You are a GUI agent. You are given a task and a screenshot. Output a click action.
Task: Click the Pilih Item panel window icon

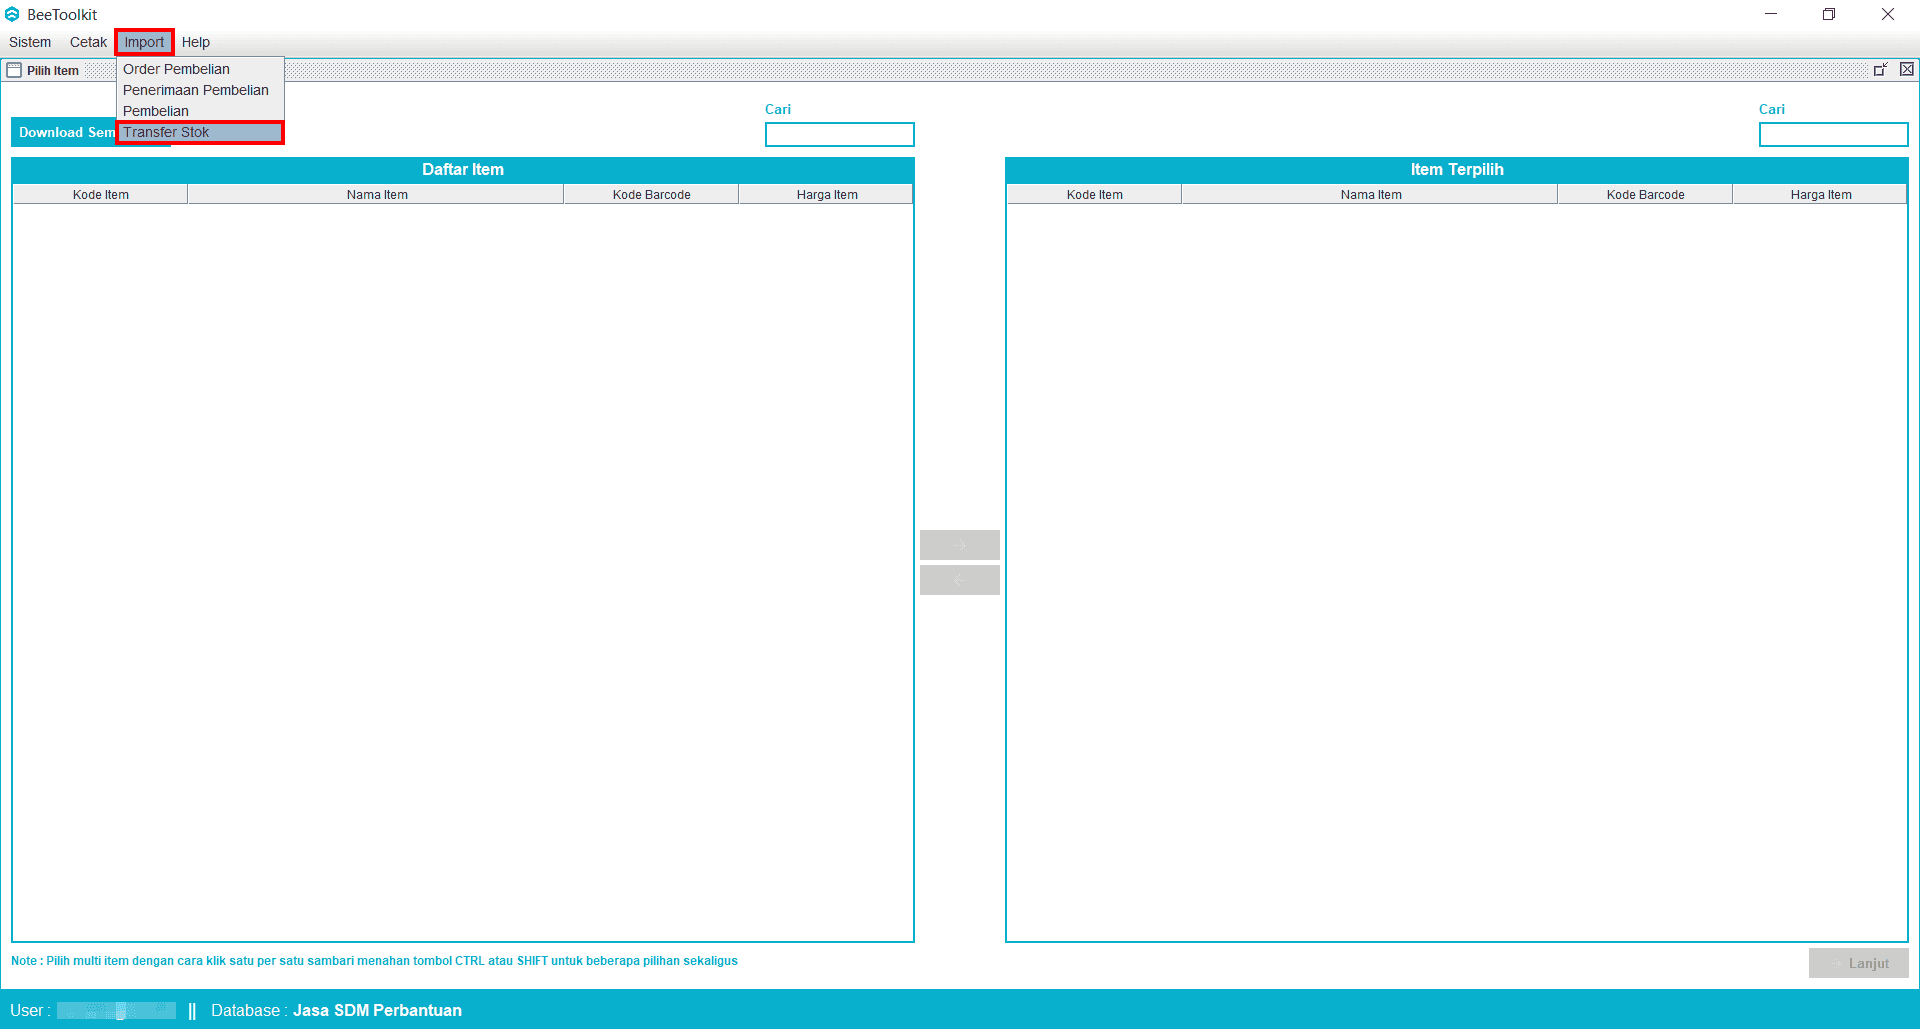click(14, 70)
